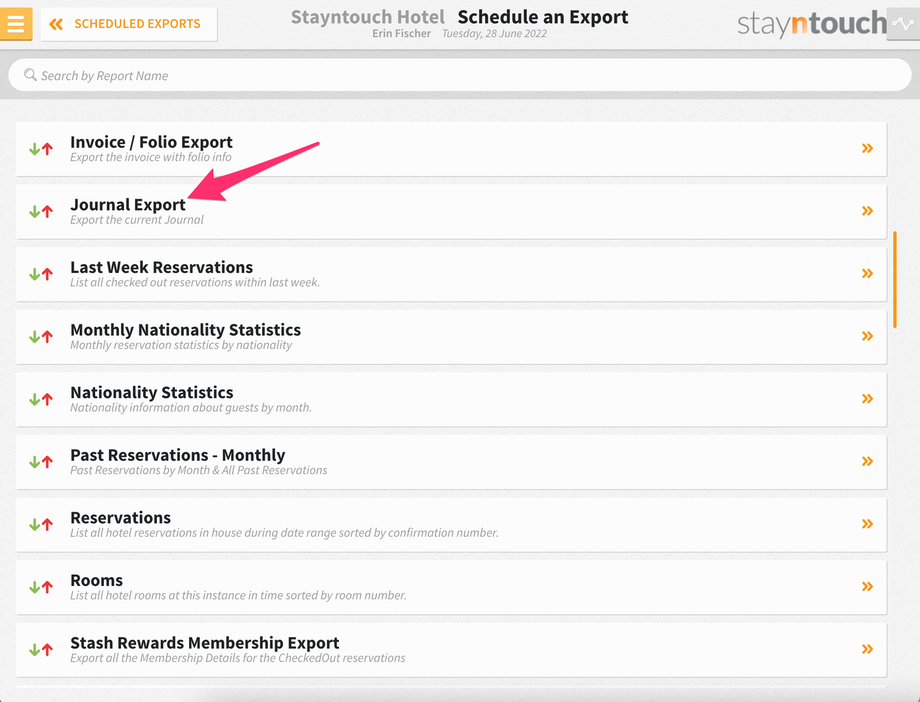Screen dimensions: 920x702
Task: Click the search magnifier icon
Action: (x=30, y=75)
